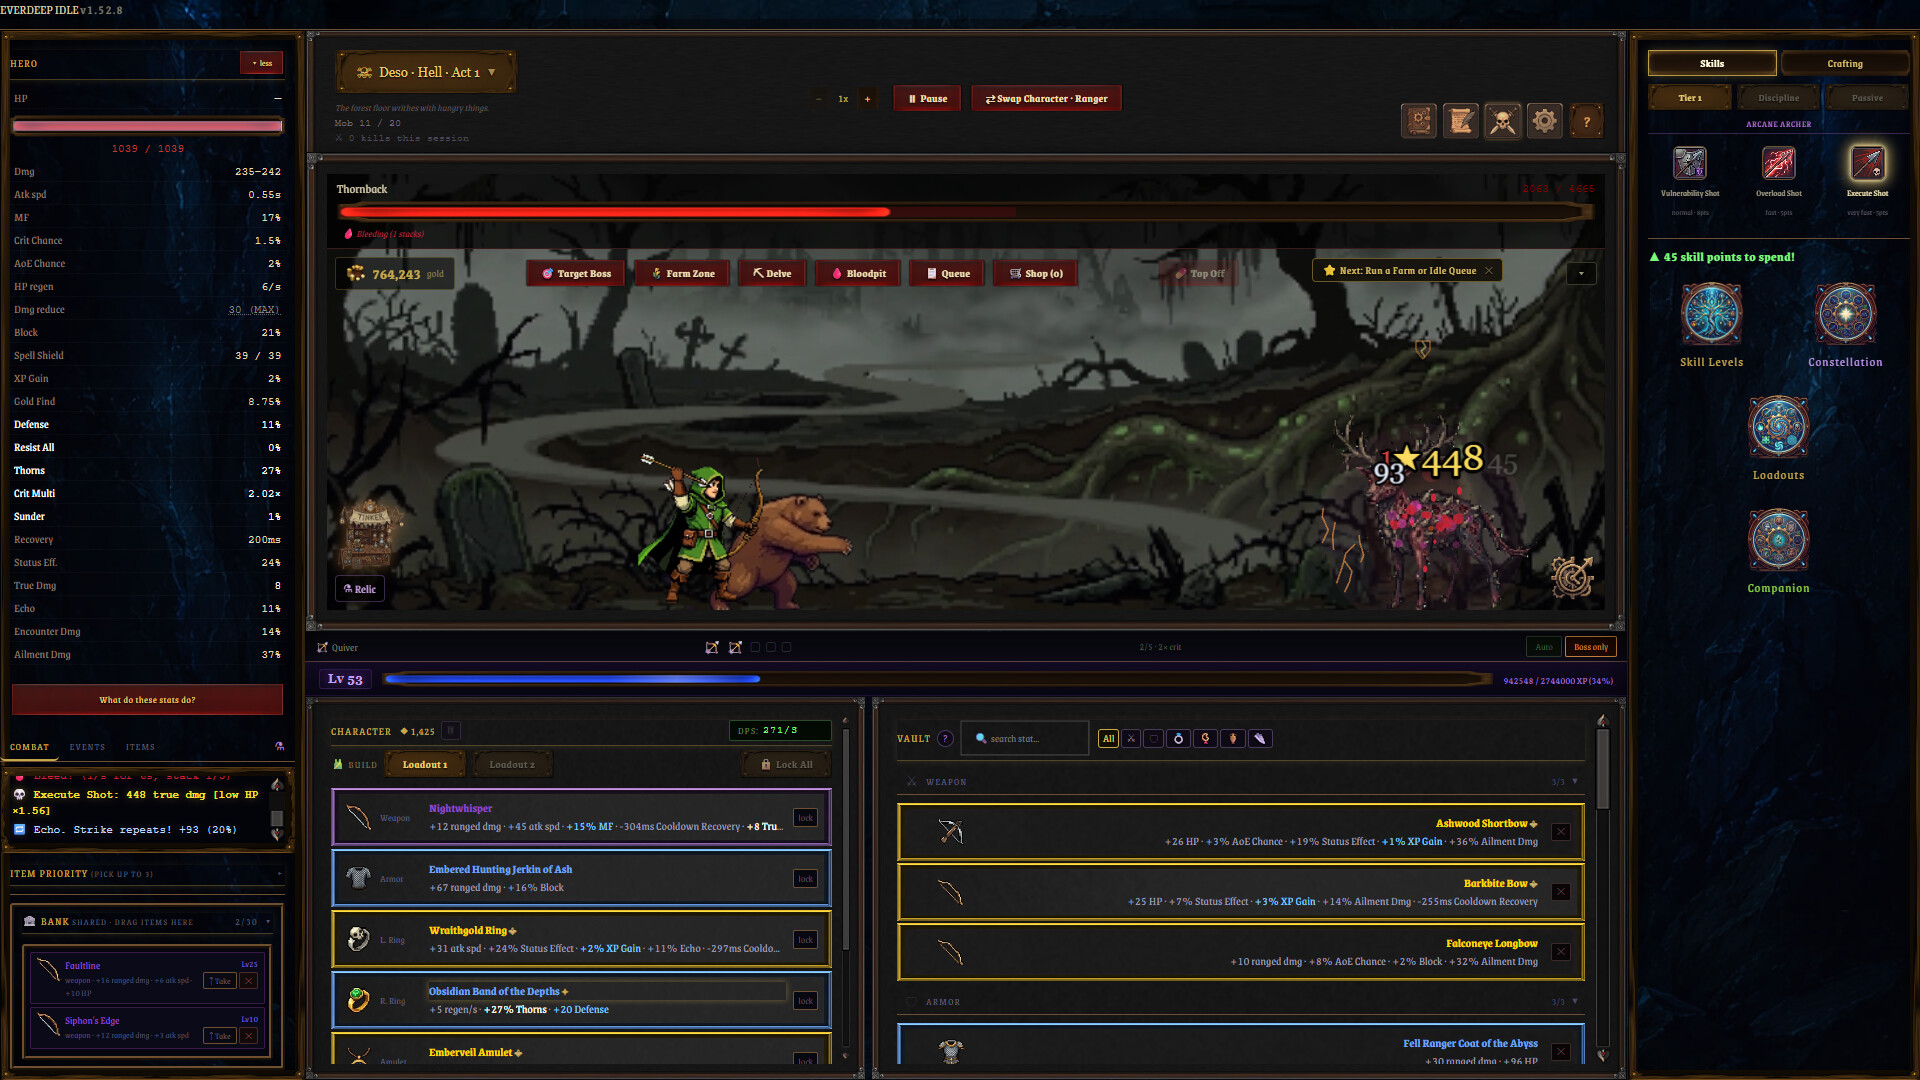Viewport: 1920px width, 1080px height.
Task: Open the Deso · Hell · Act 1 zone dropdown
Action: [x=426, y=72]
